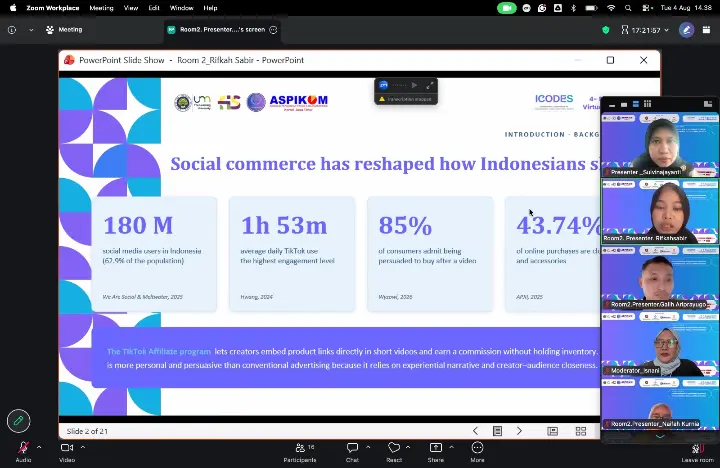Select Presenter_Suzdrajayanti video thumbnail
720x468 pixels.
tap(660, 145)
